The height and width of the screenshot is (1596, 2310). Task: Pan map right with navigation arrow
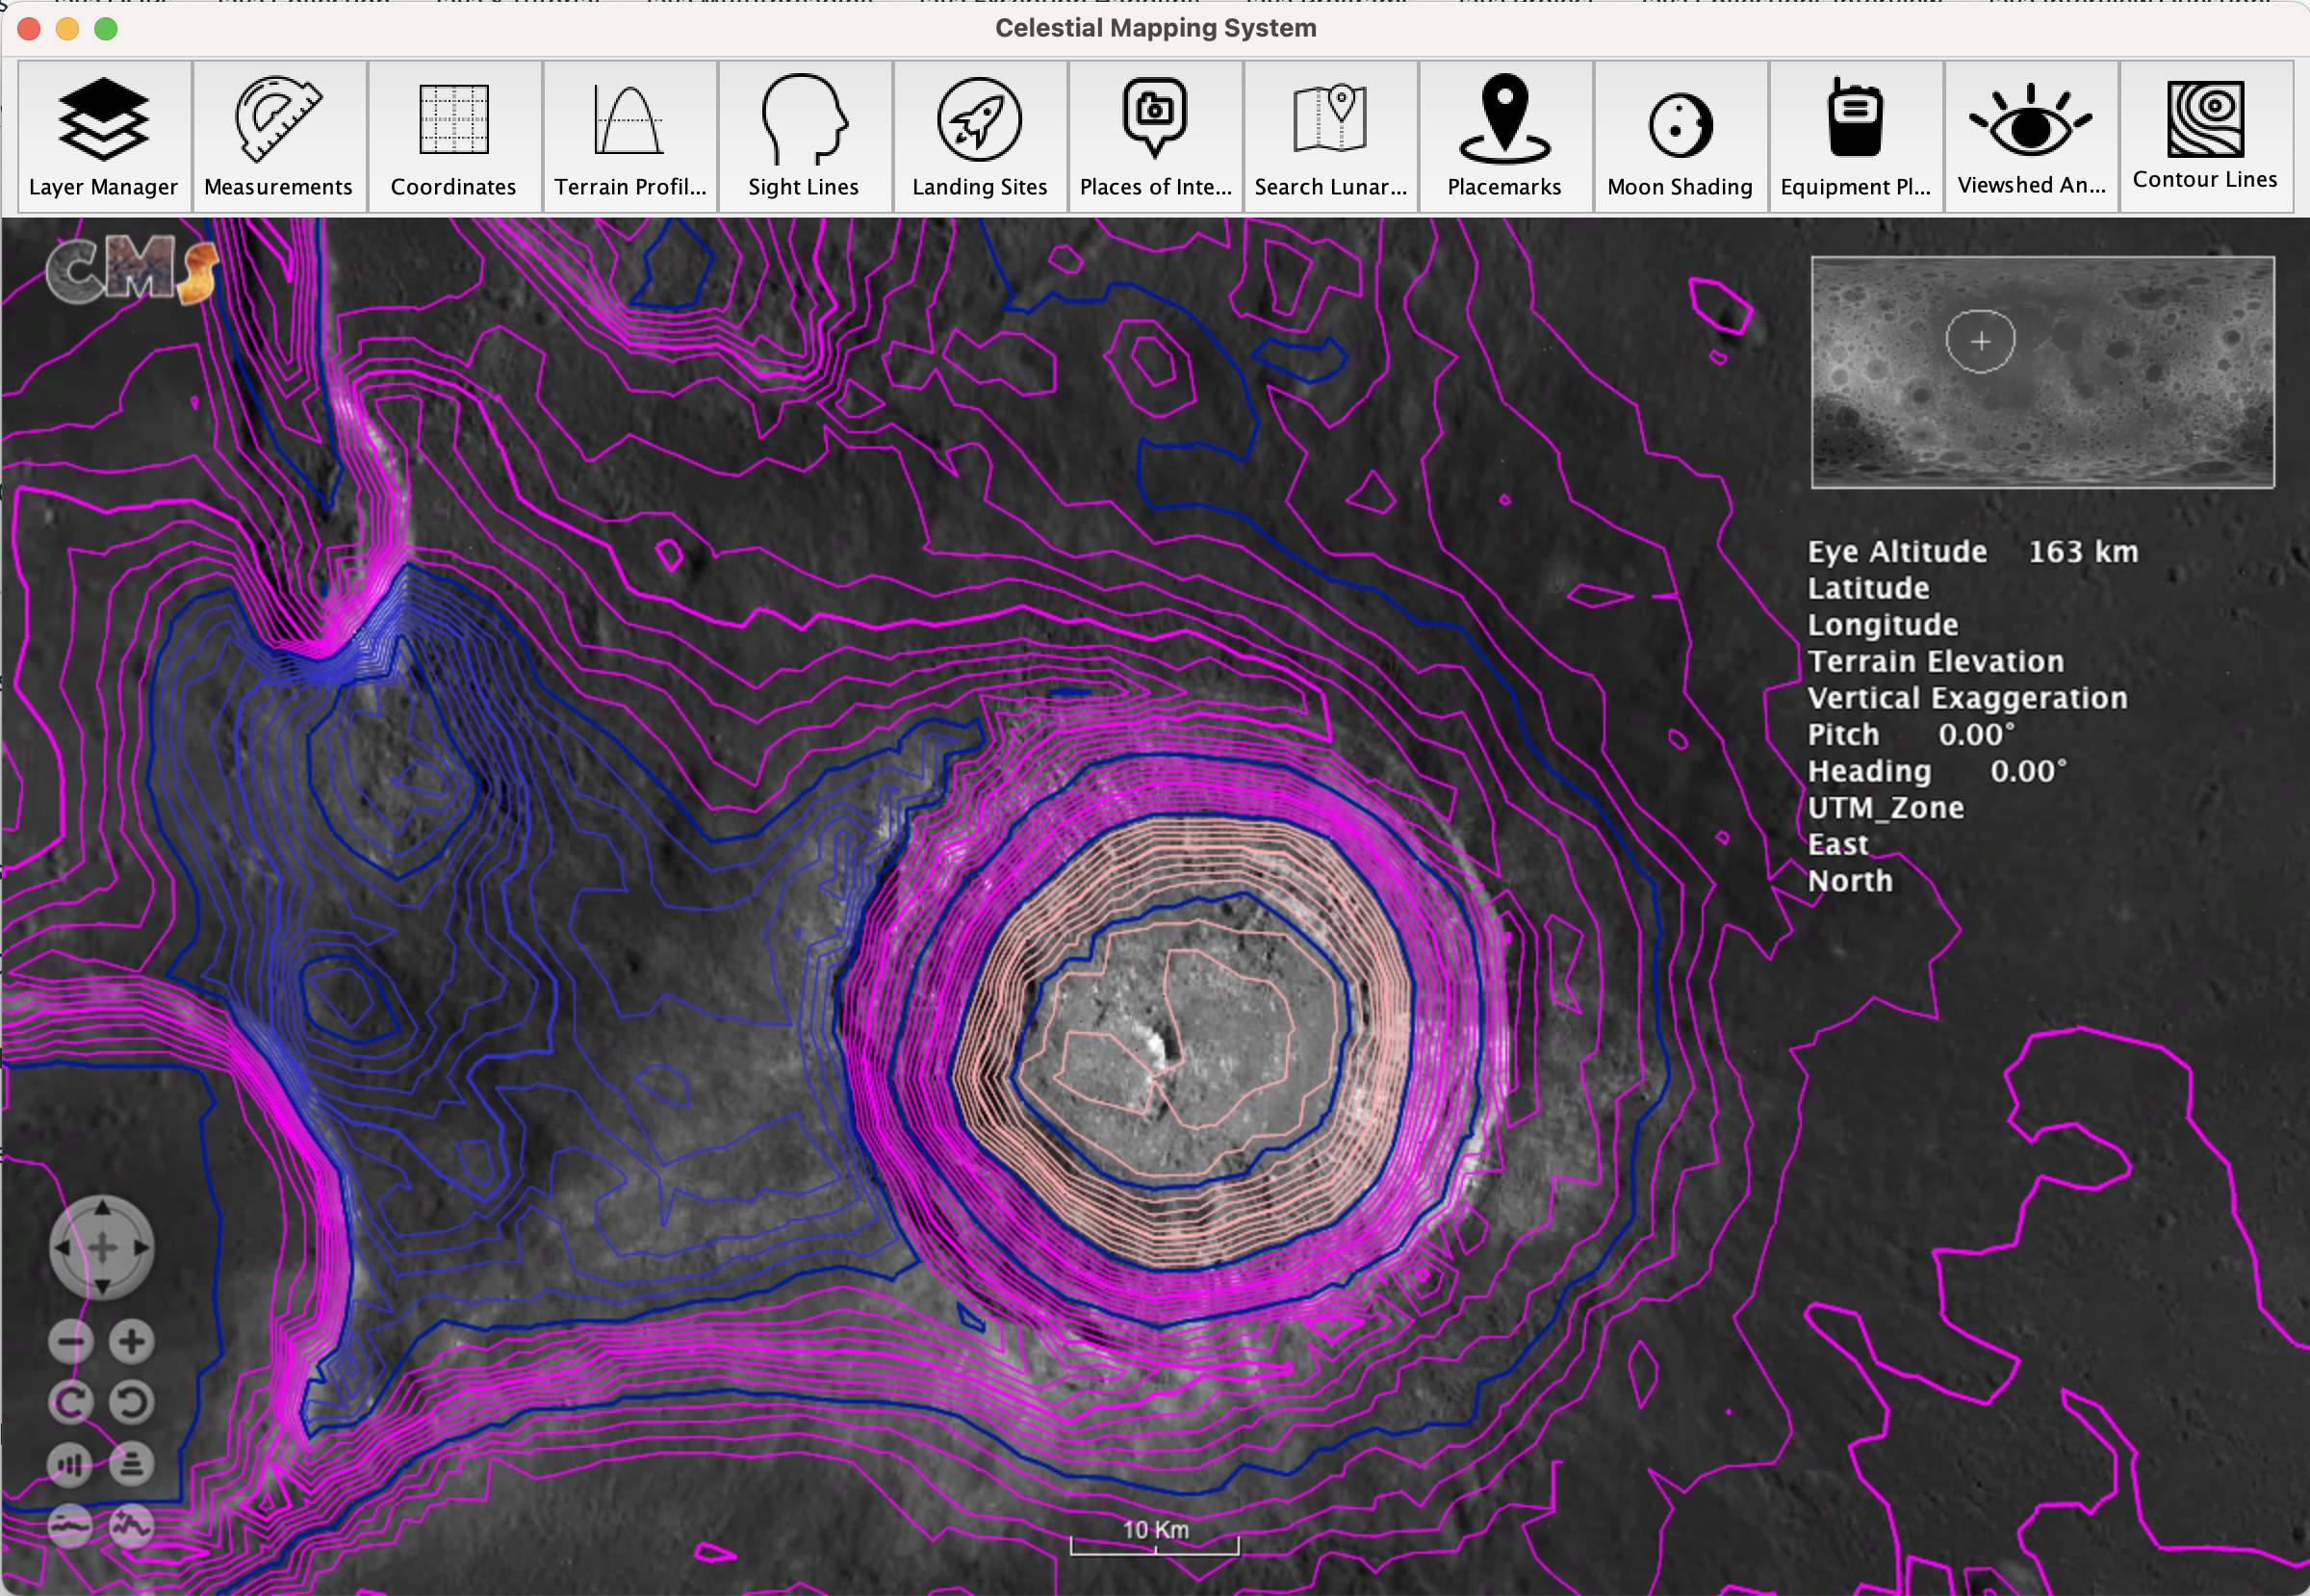[141, 1248]
